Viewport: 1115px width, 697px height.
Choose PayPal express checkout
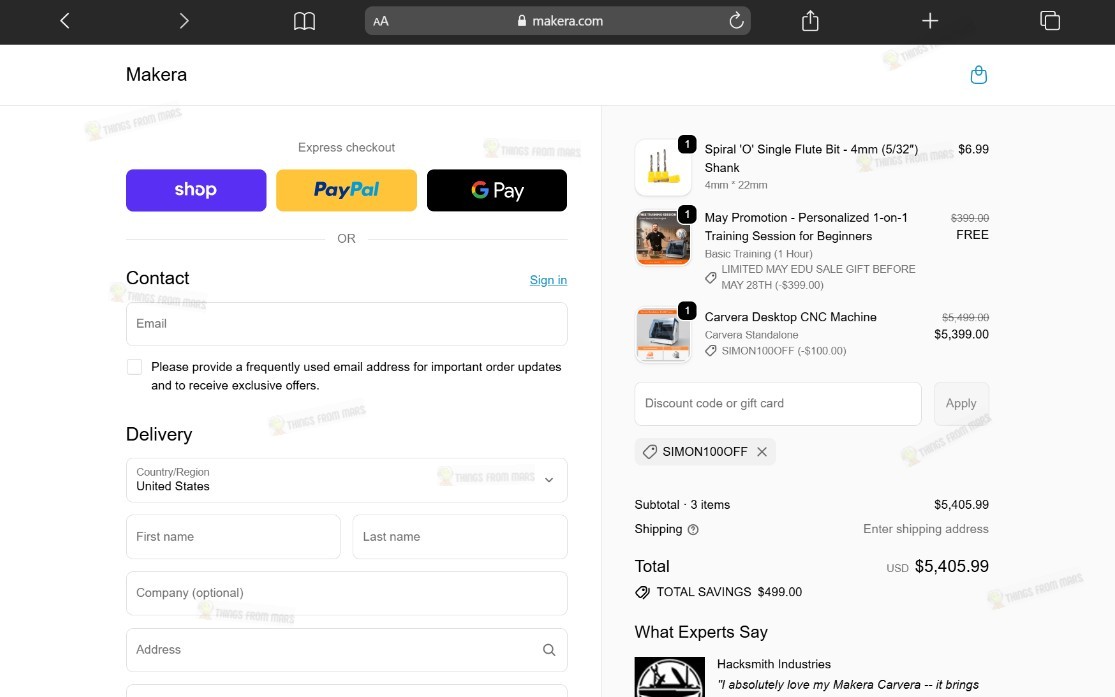pos(346,190)
